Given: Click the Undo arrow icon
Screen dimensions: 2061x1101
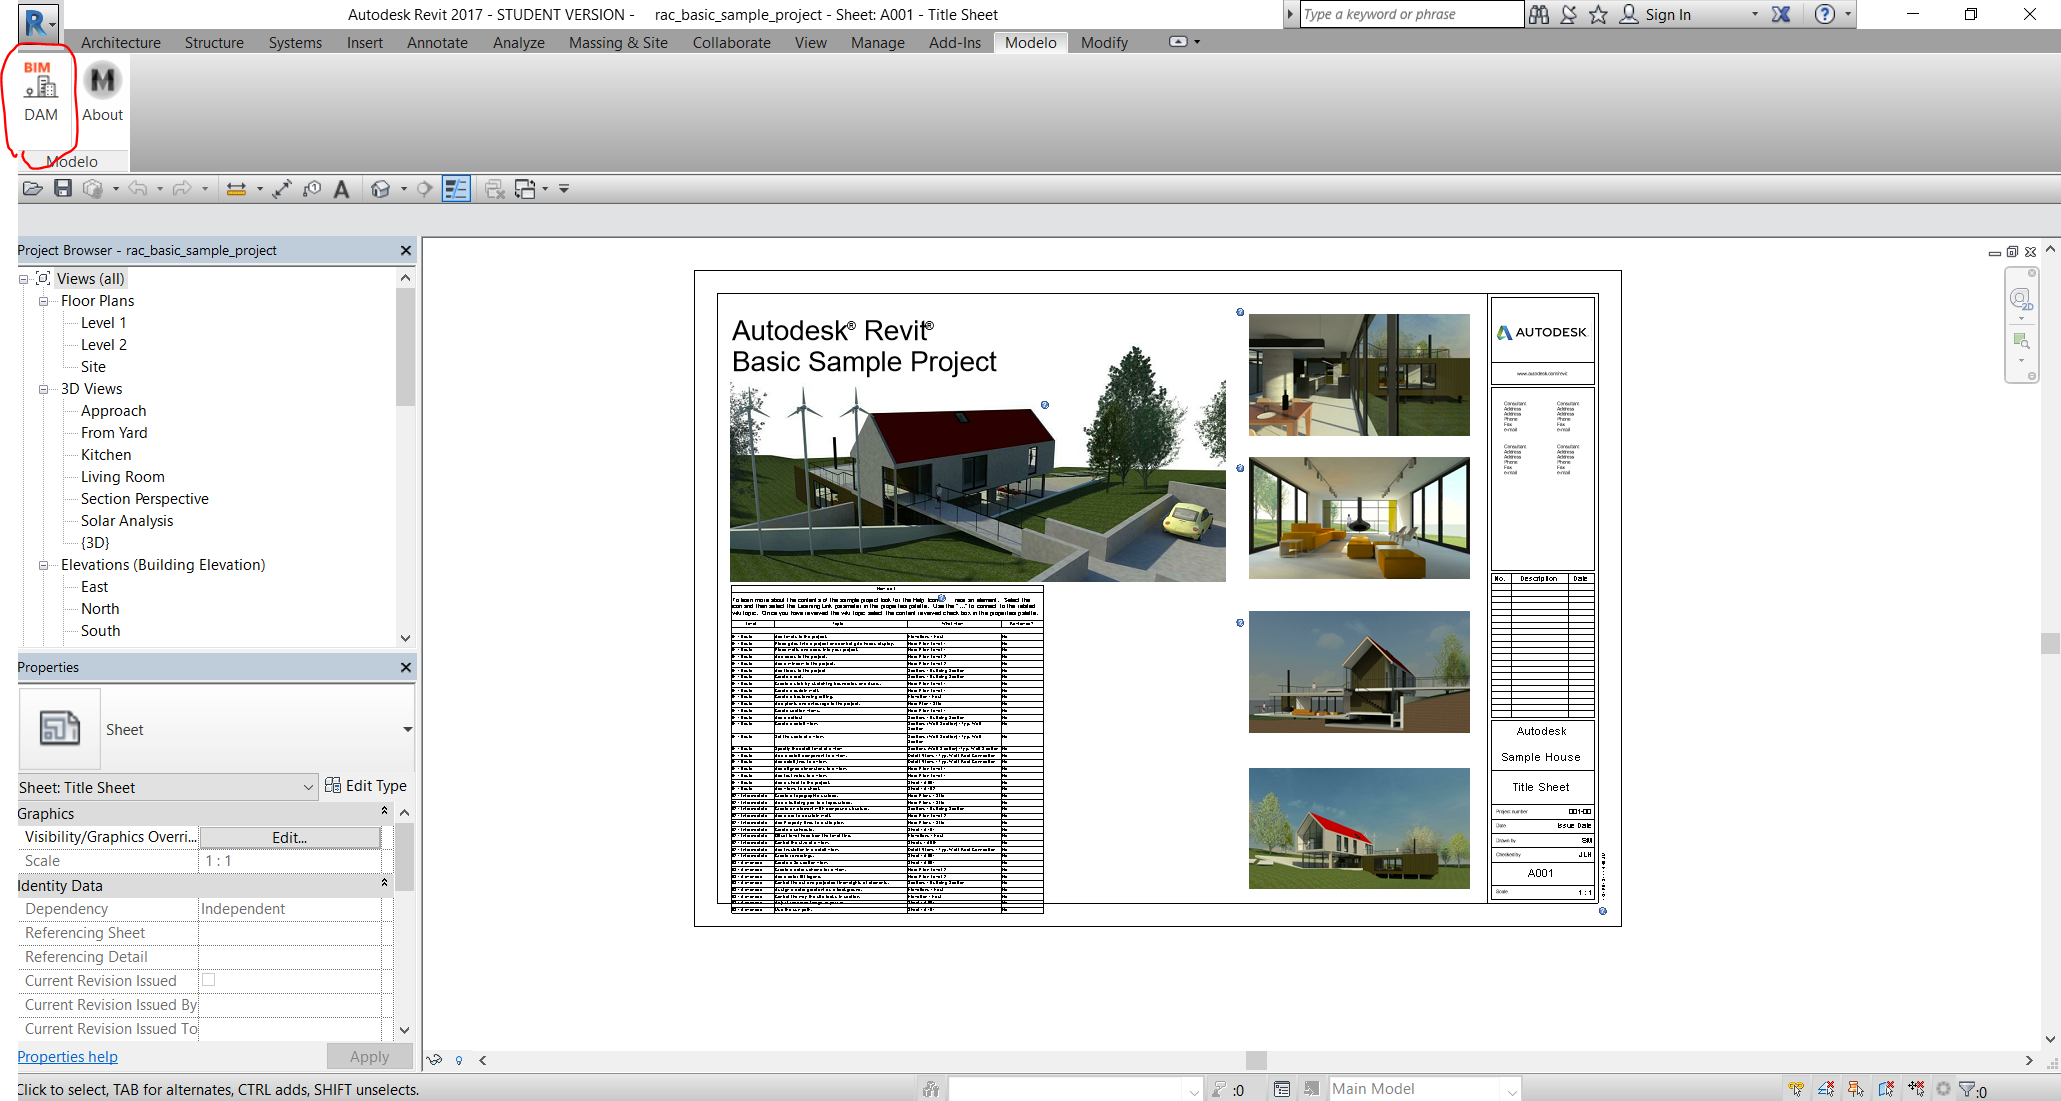Looking at the screenshot, I should pyautogui.click(x=138, y=188).
